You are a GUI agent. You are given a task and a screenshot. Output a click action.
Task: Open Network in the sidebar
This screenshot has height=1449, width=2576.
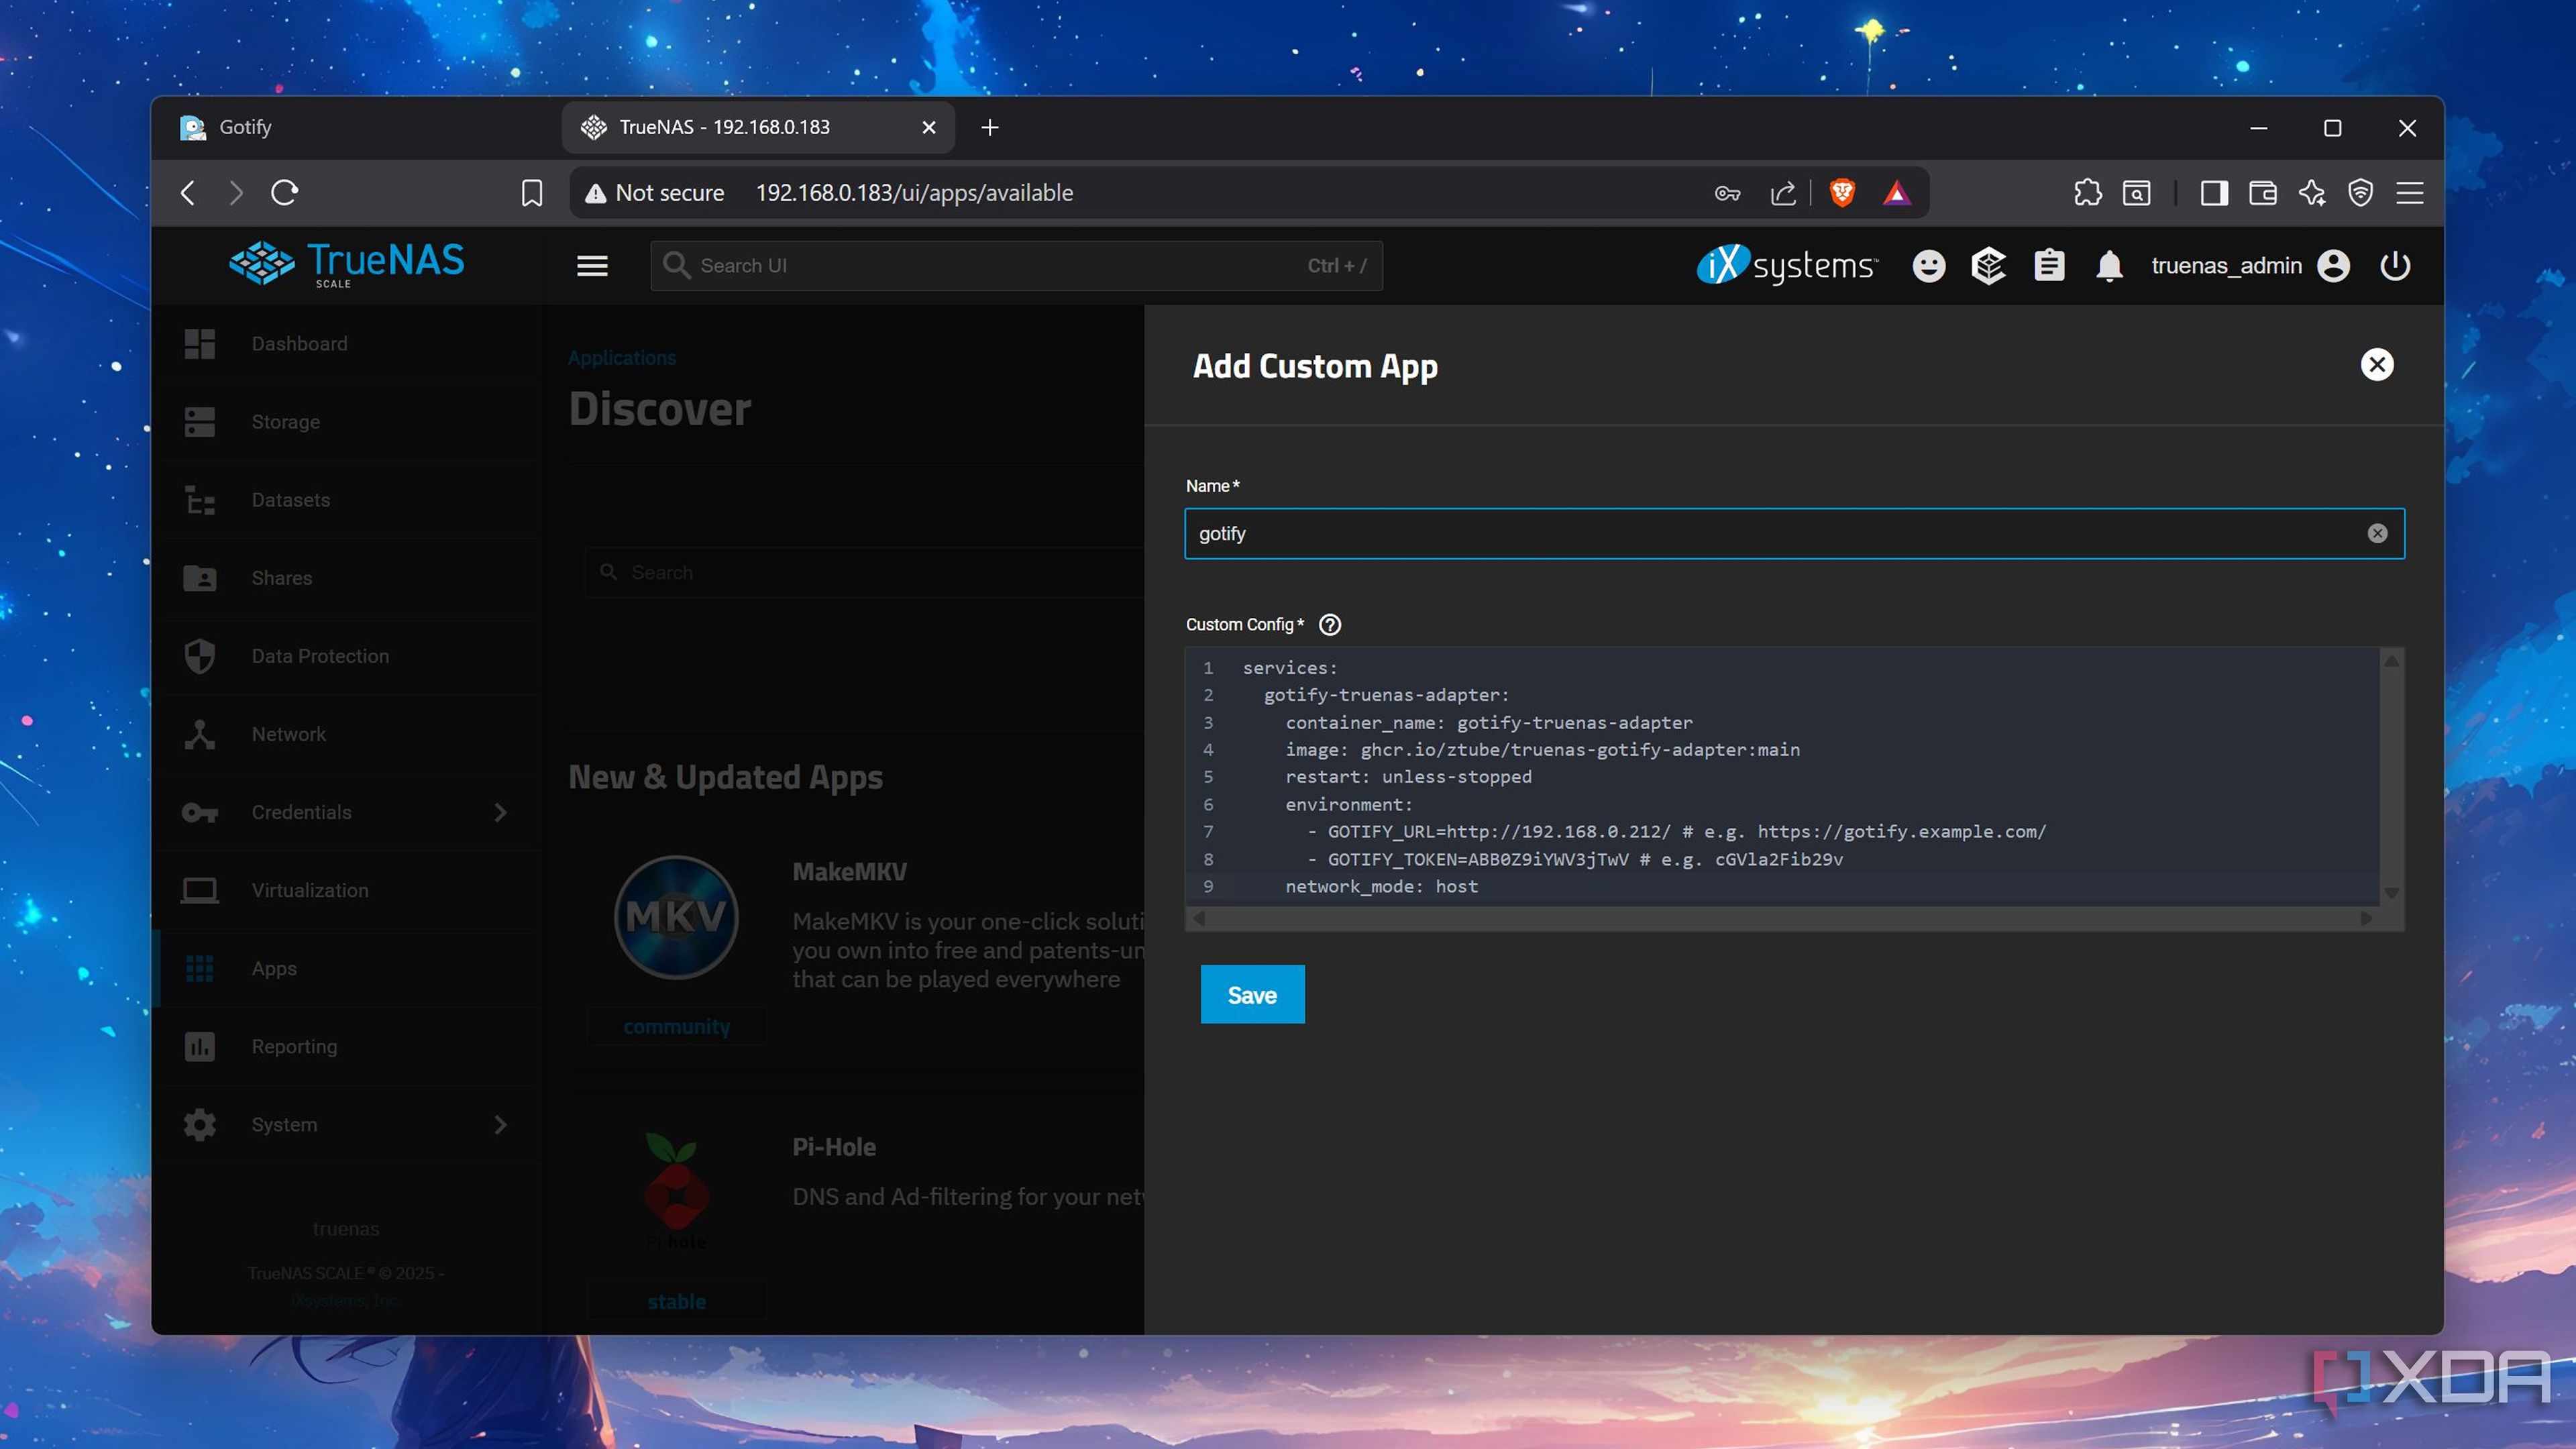pos(346,733)
